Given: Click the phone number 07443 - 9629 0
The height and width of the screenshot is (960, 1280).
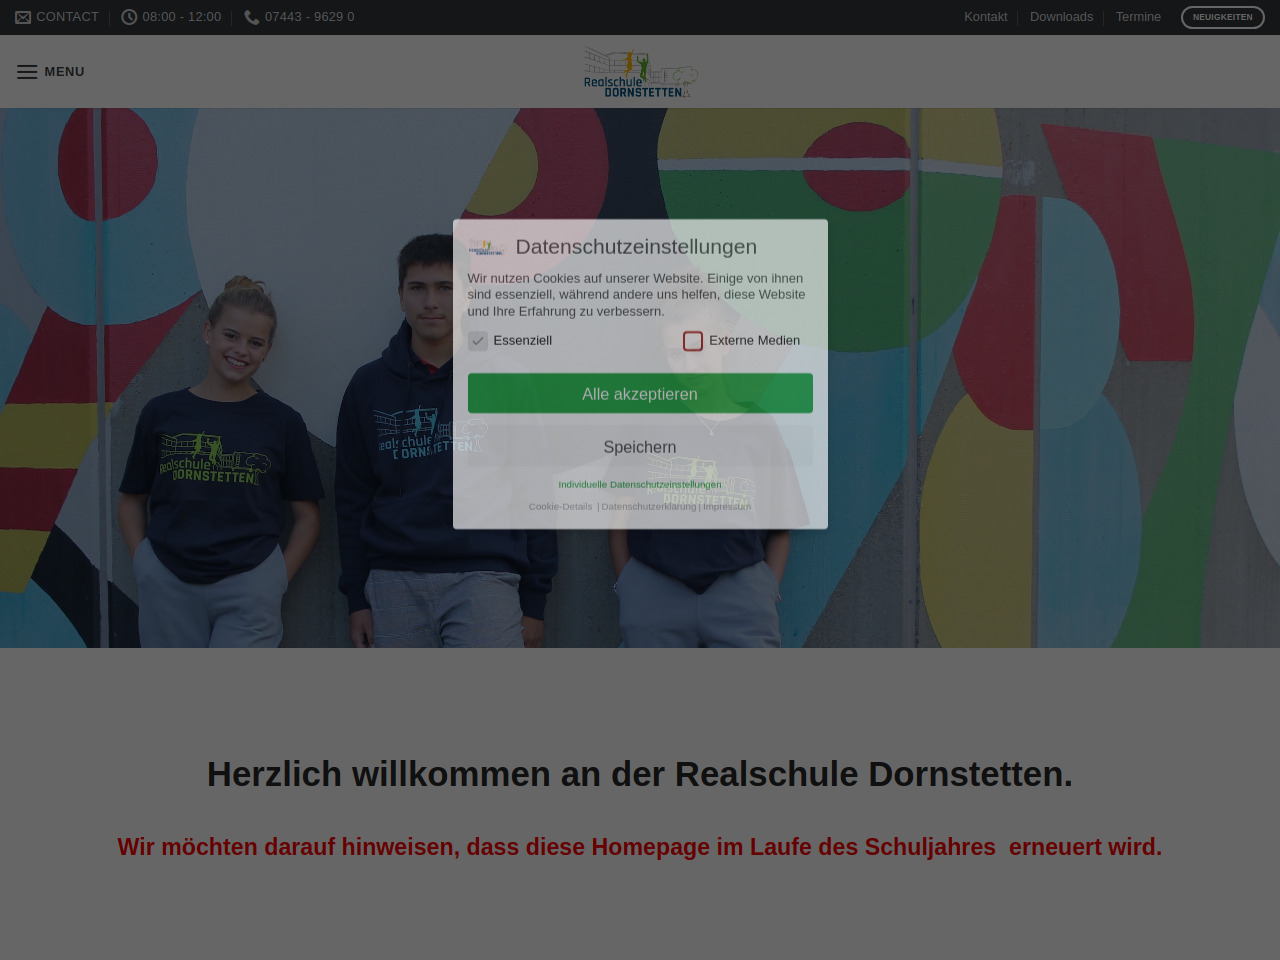Looking at the screenshot, I should (309, 17).
